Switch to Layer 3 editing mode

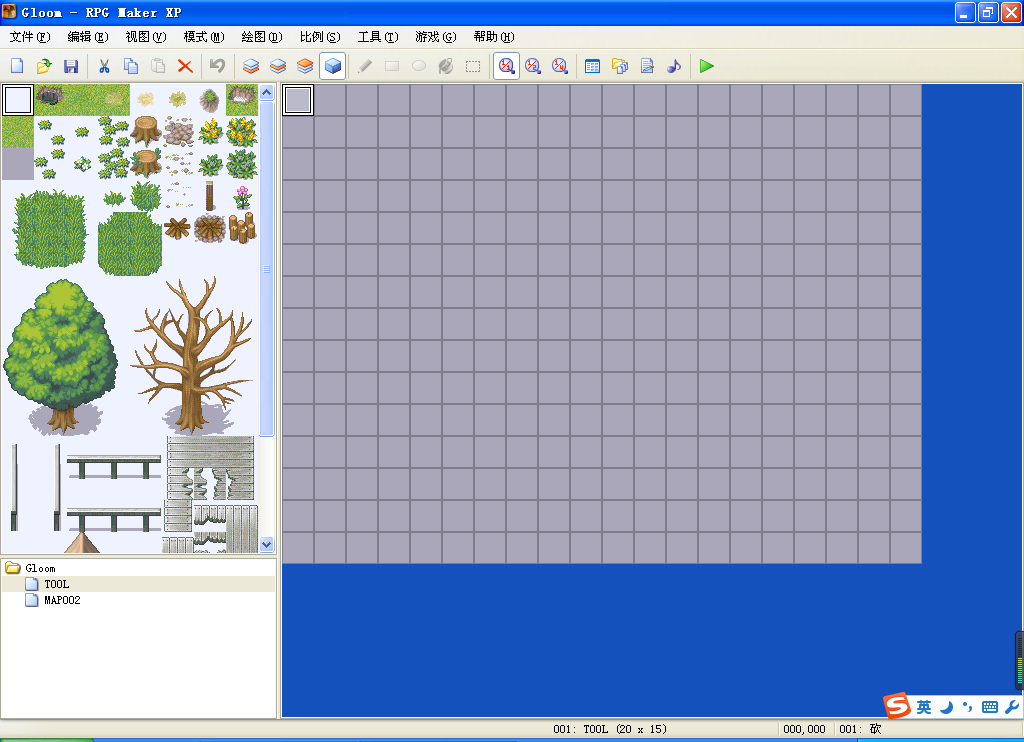coord(305,66)
